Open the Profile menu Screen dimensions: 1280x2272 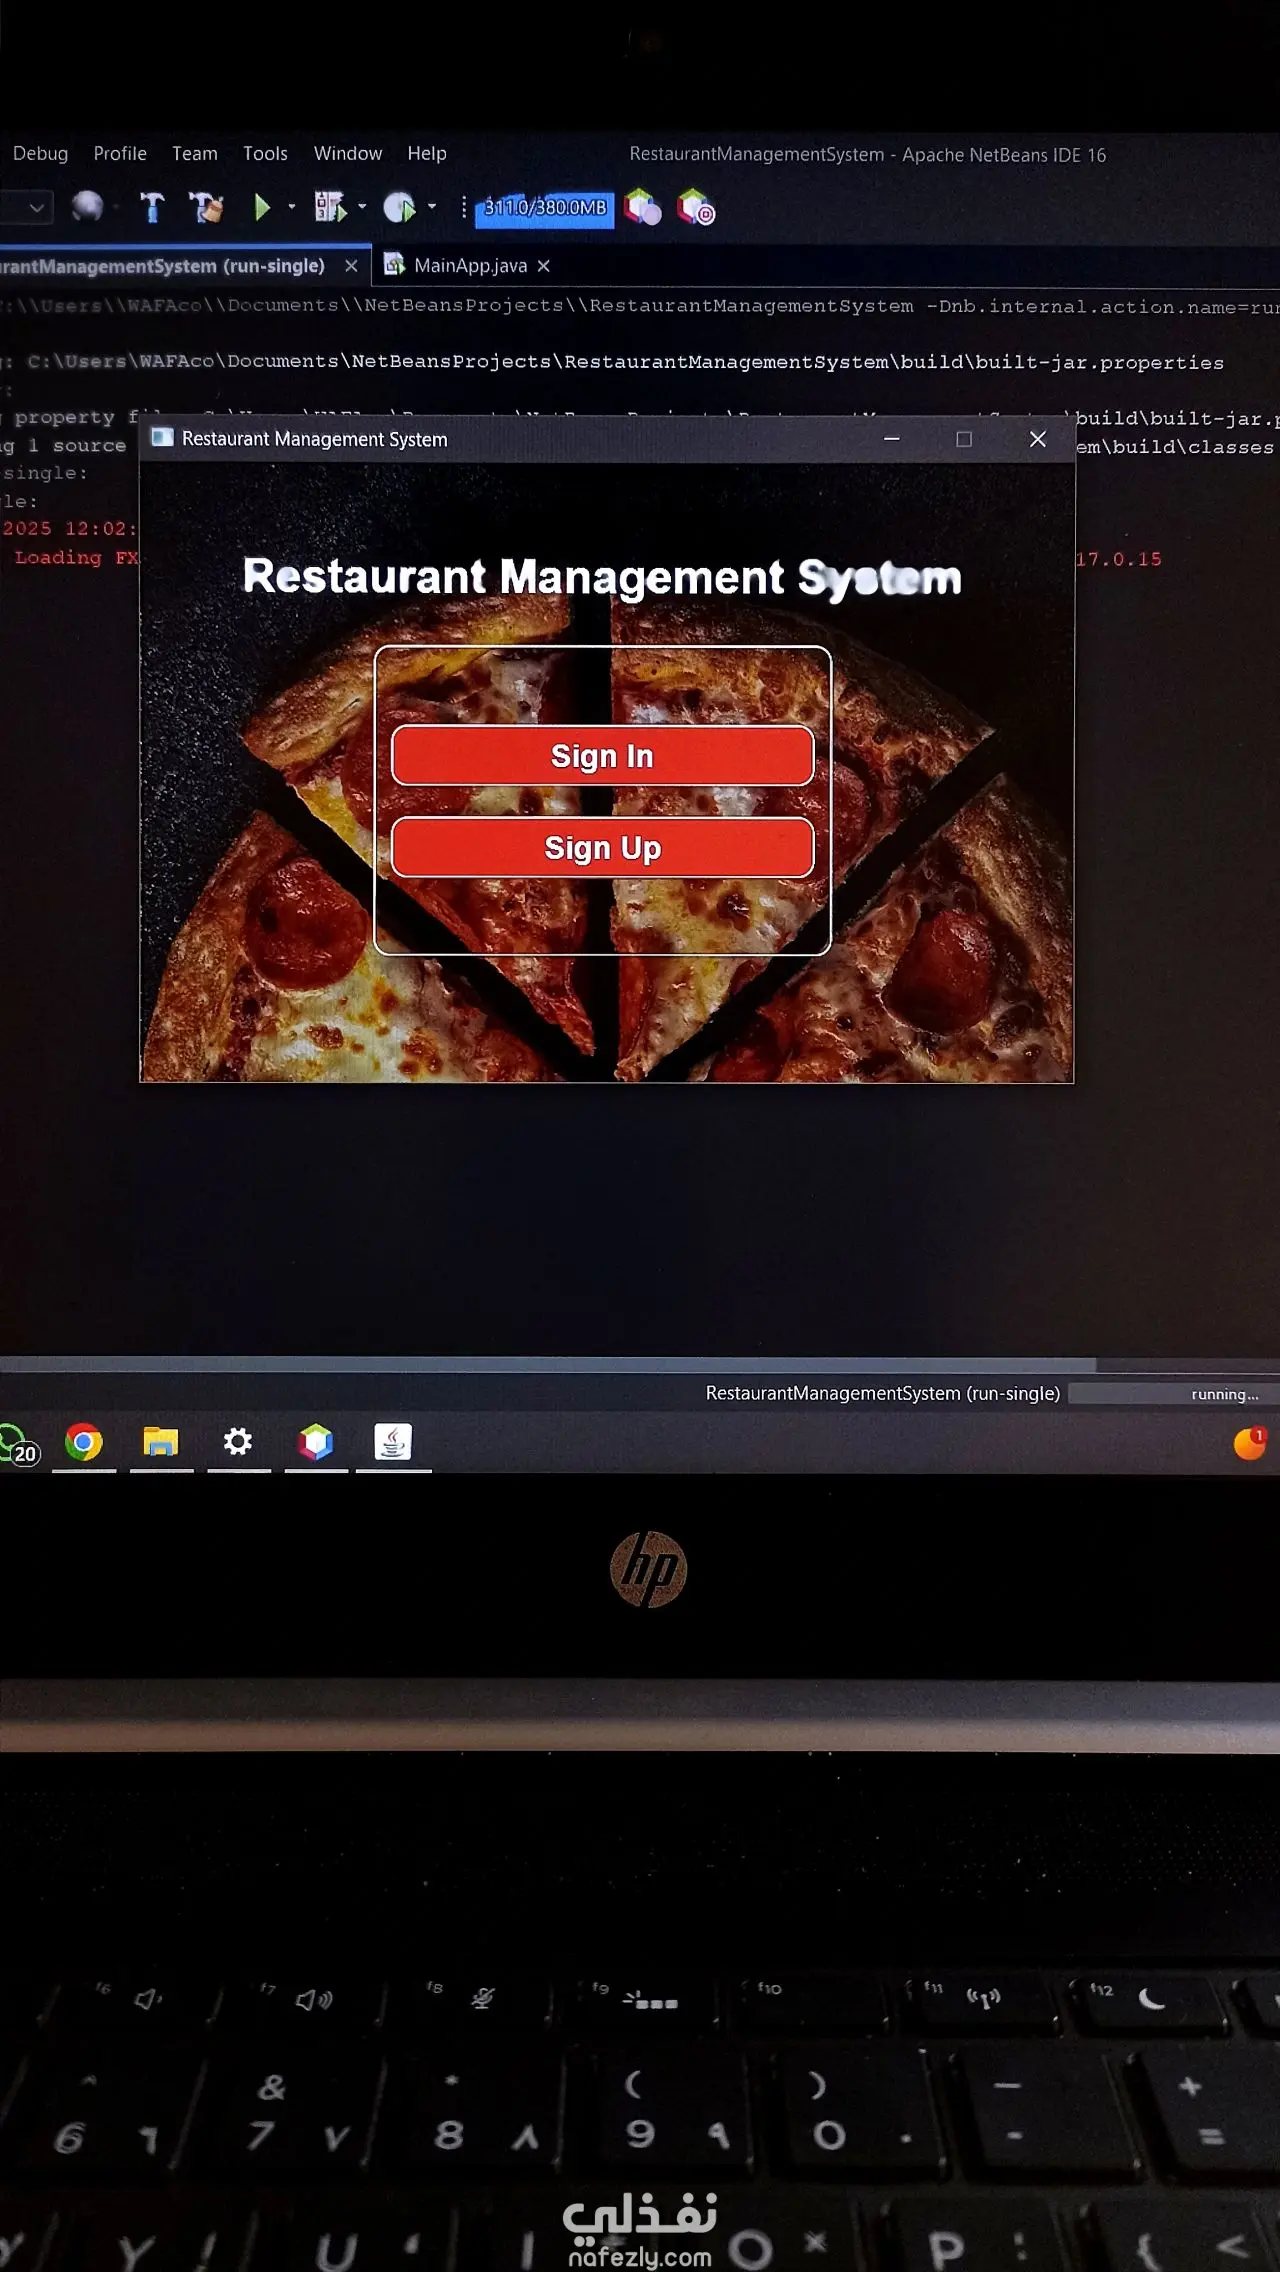coord(120,153)
